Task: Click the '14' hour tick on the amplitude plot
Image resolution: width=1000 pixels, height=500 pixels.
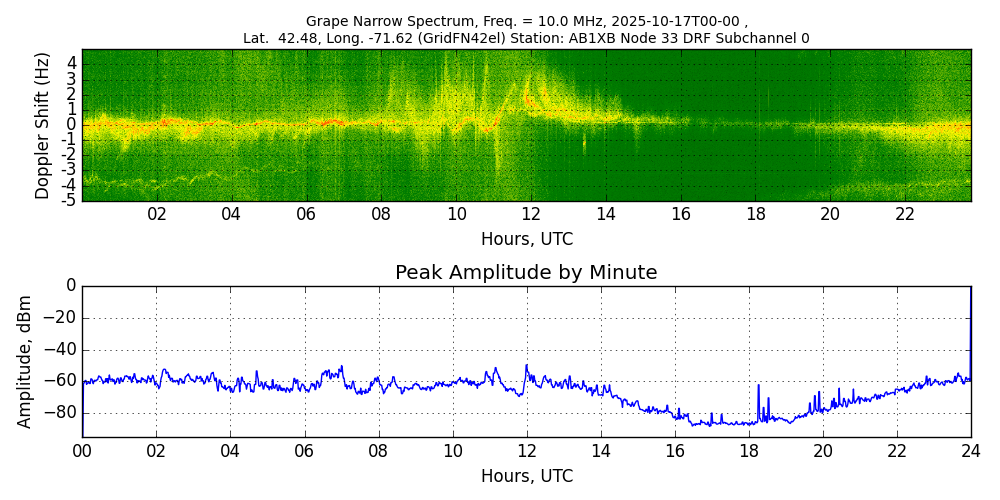Action: (601, 452)
